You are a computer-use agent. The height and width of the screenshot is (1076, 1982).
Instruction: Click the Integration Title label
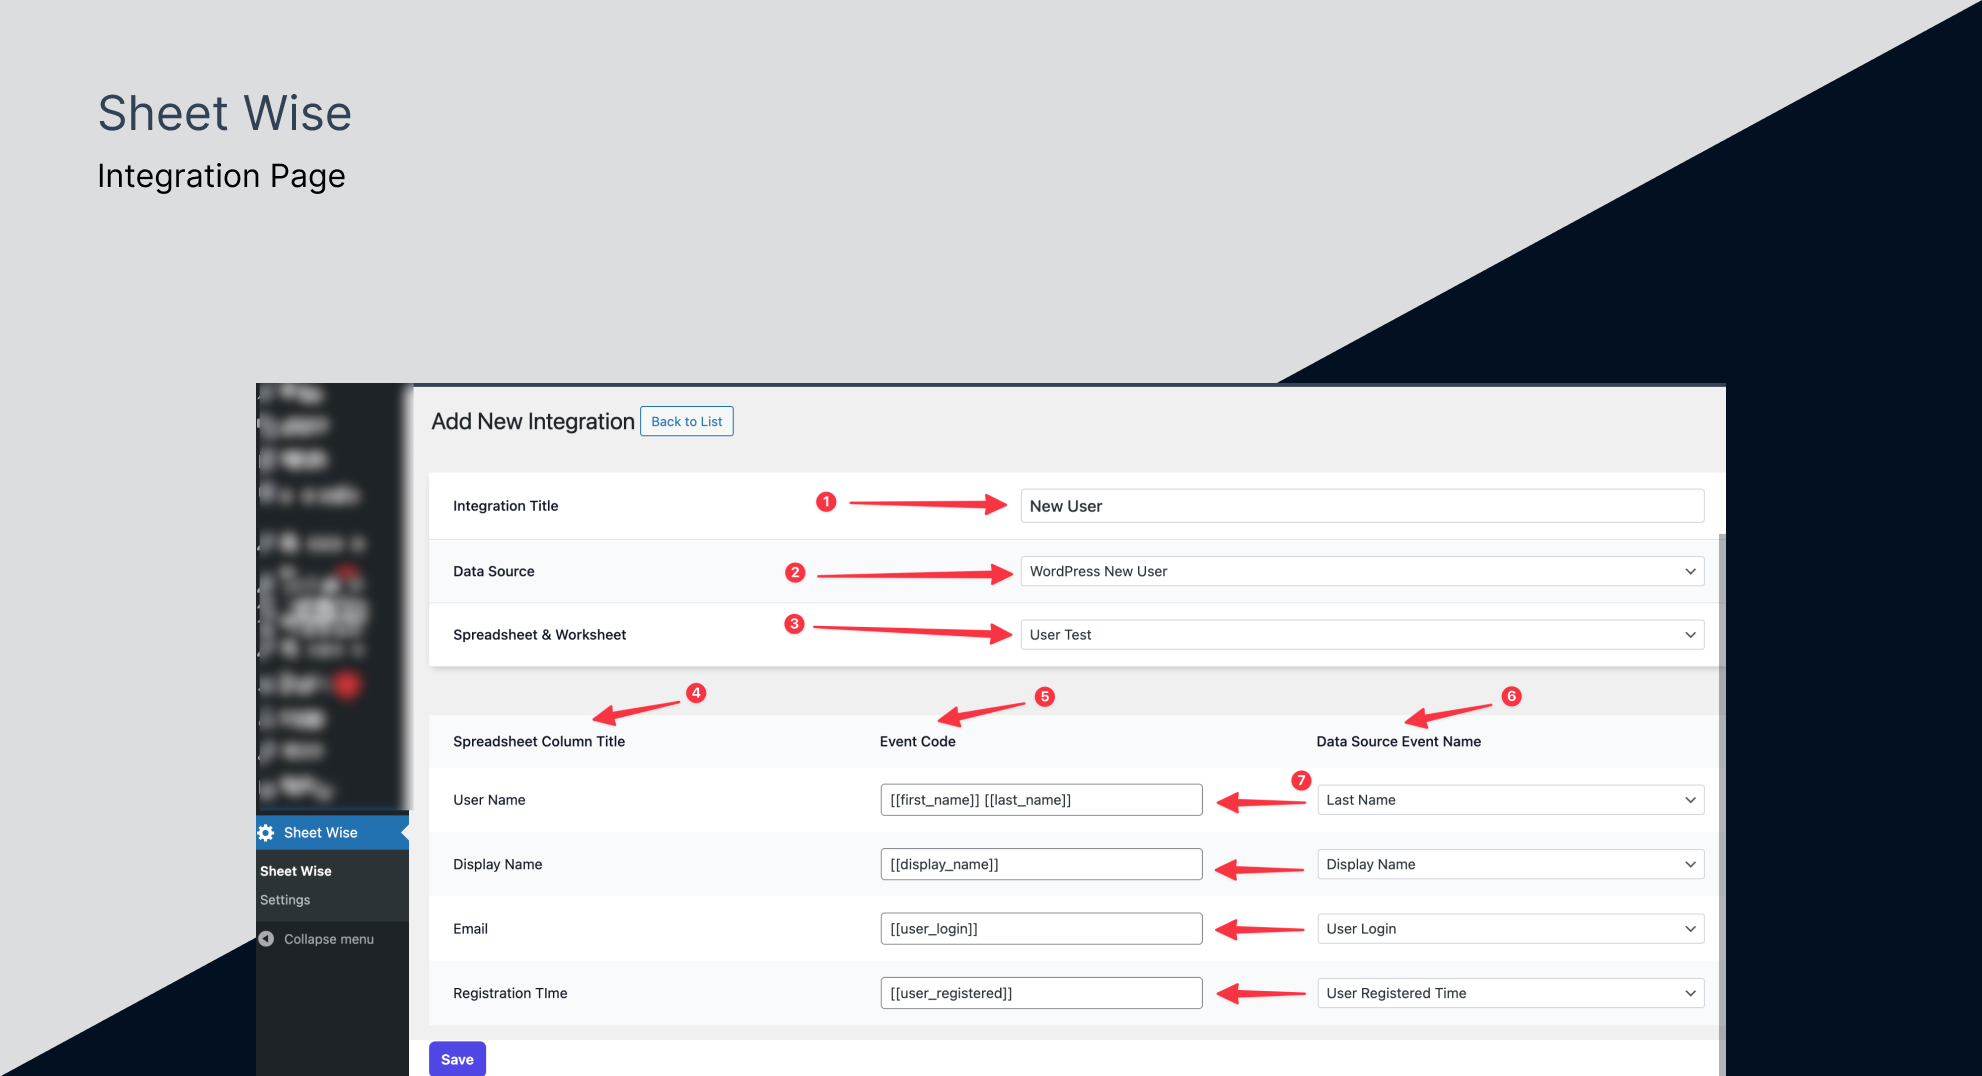pos(506,506)
